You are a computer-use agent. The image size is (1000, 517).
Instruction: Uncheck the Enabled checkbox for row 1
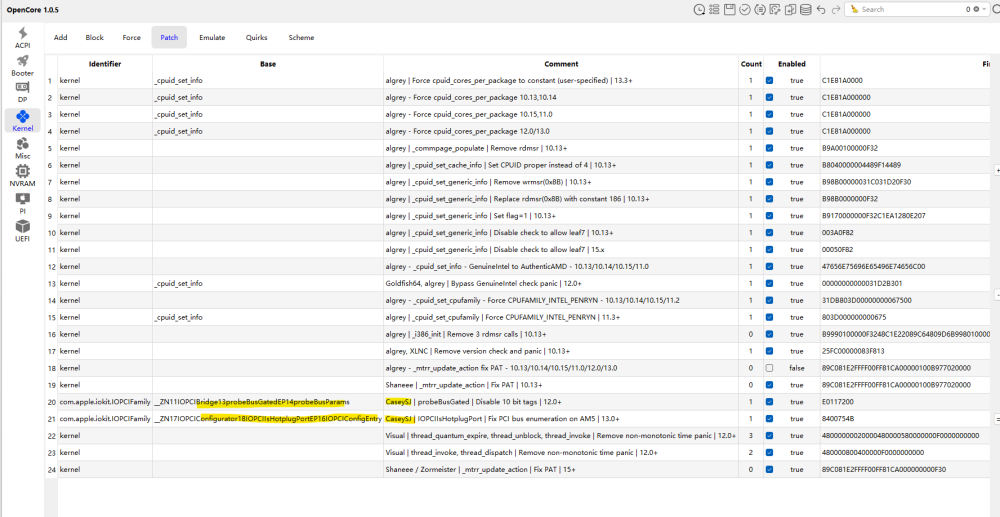pyautogui.click(x=769, y=80)
